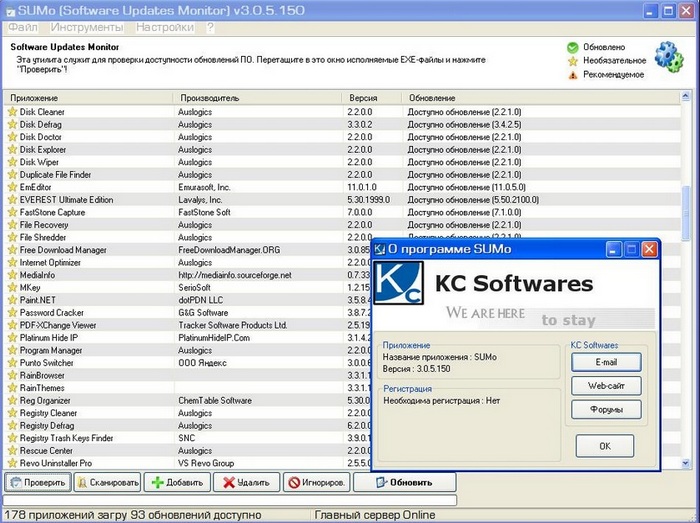
Task: Click the star icon beside Paint.NET
Action: (13, 299)
